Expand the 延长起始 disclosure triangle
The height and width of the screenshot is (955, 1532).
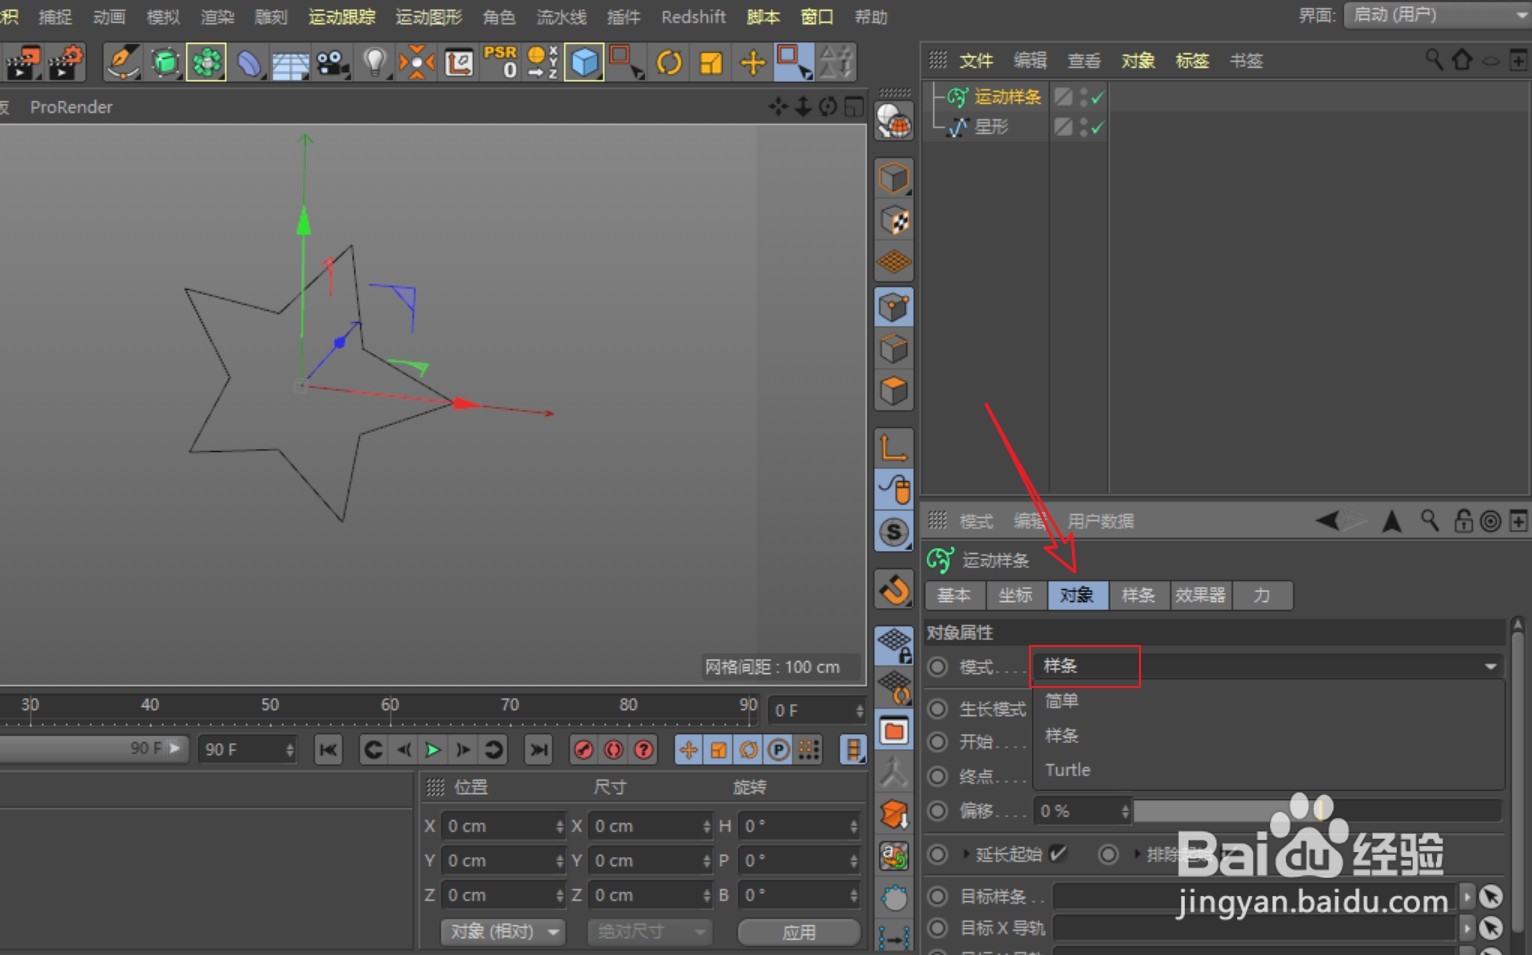click(966, 854)
